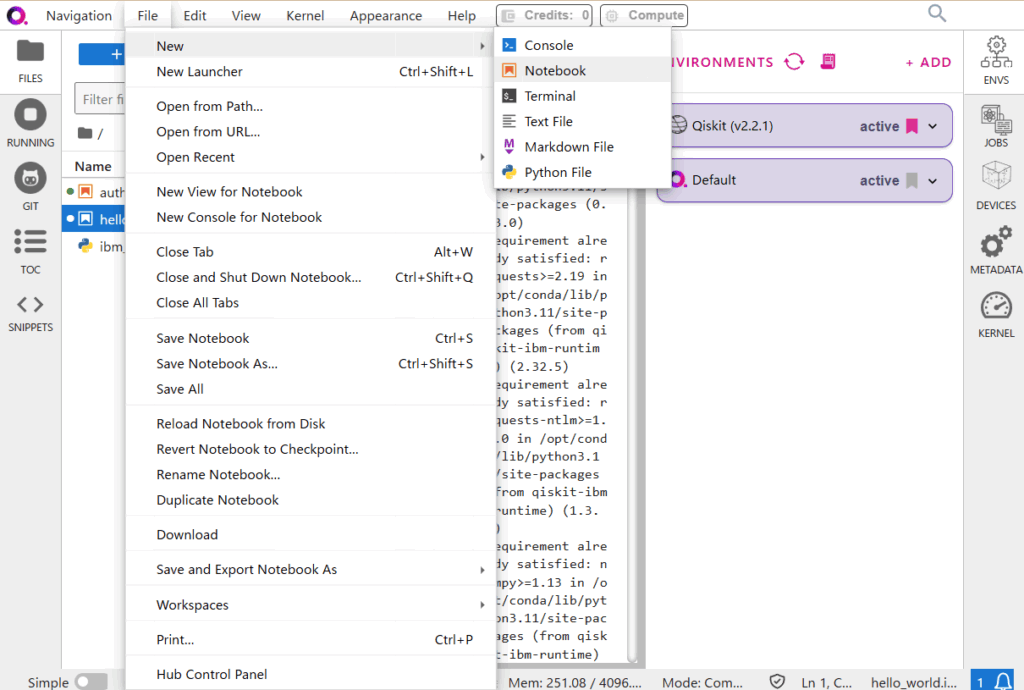Toggle the Simple mode switch
This screenshot has width=1024, height=690.
(x=91, y=682)
